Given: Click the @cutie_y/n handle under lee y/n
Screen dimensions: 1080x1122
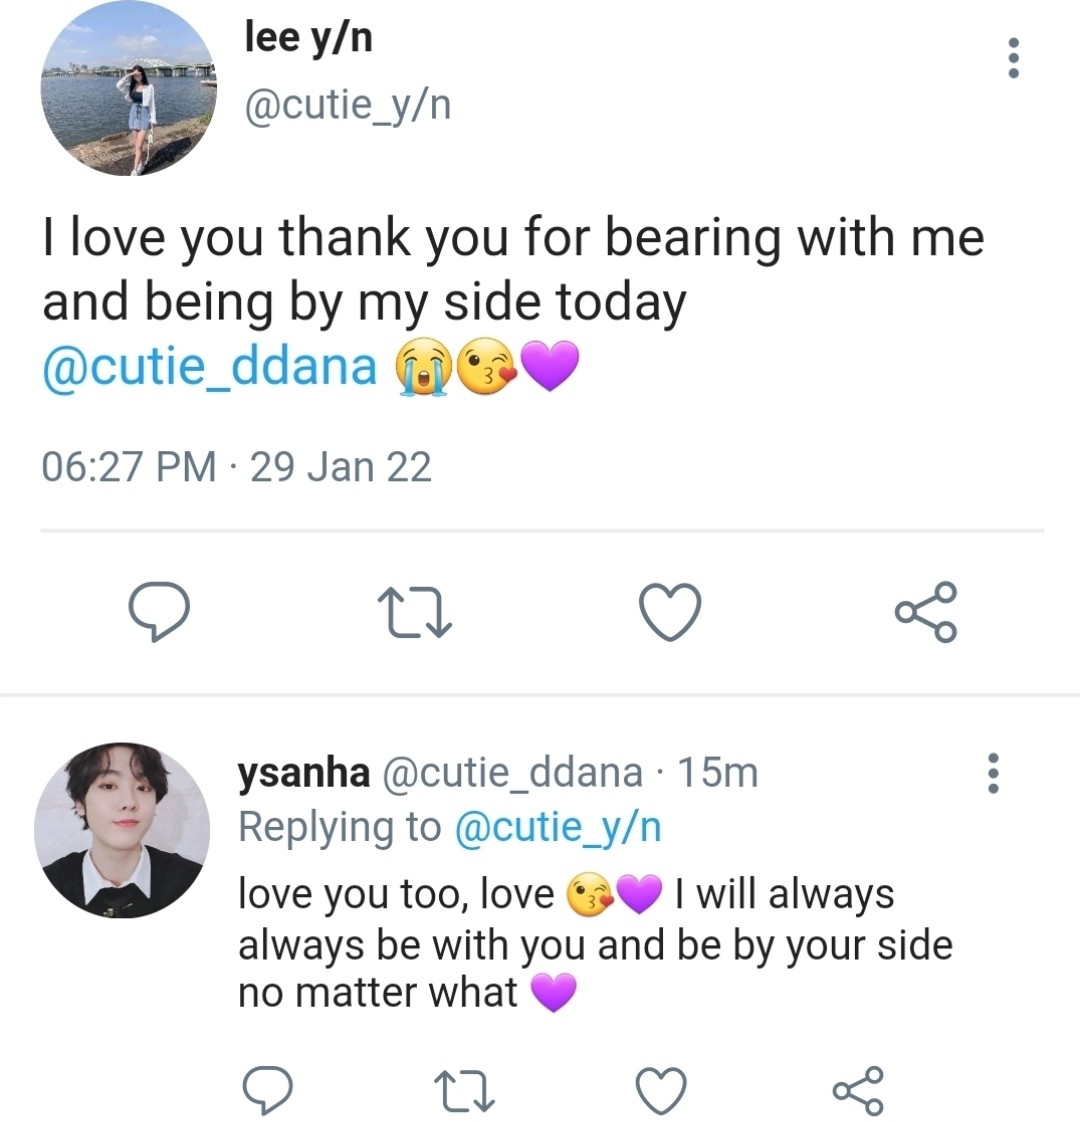Looking at the screenshot, I should [348, 104].
